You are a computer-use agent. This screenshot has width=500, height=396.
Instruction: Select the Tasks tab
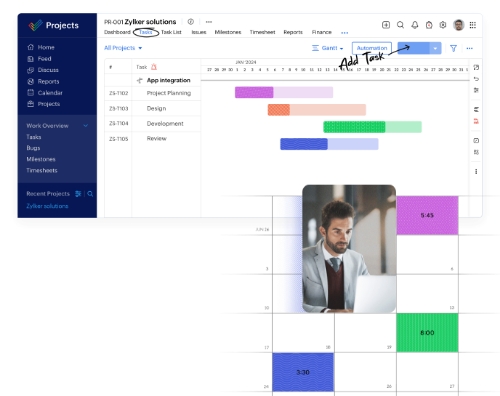(146, 32)
